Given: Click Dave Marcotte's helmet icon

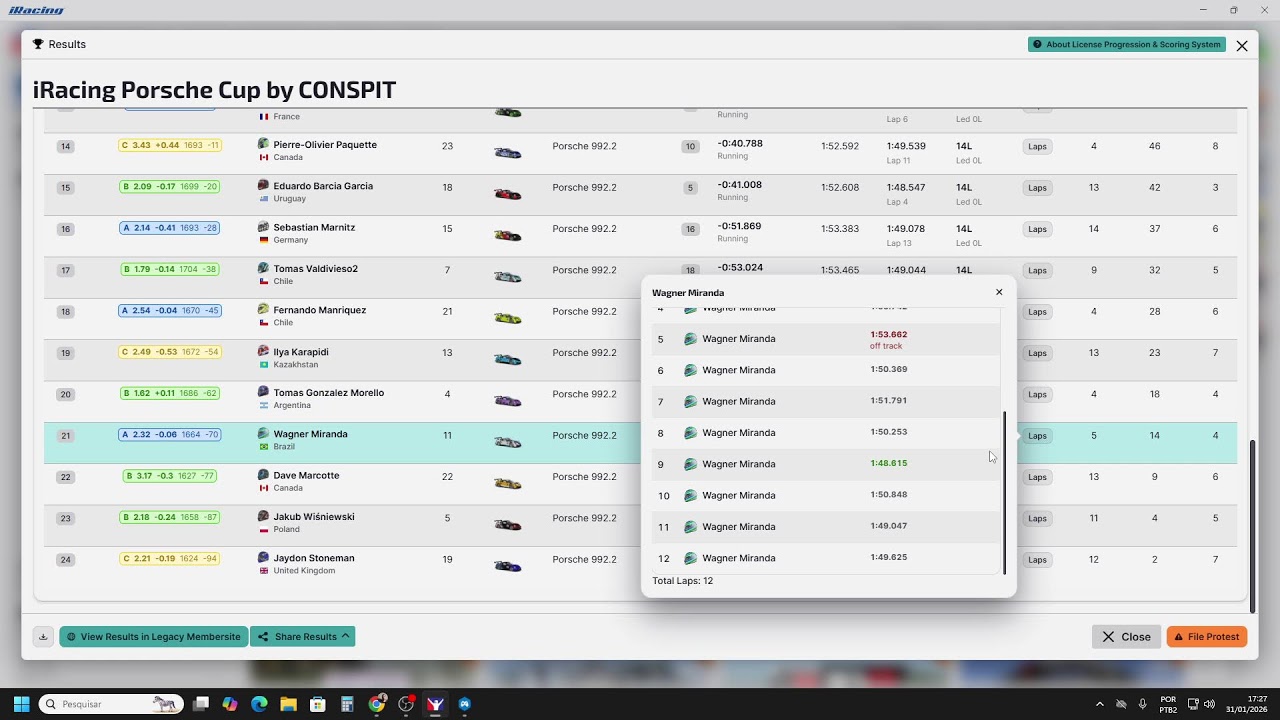Looking at the screenshot, I should (x=264, y=475).
